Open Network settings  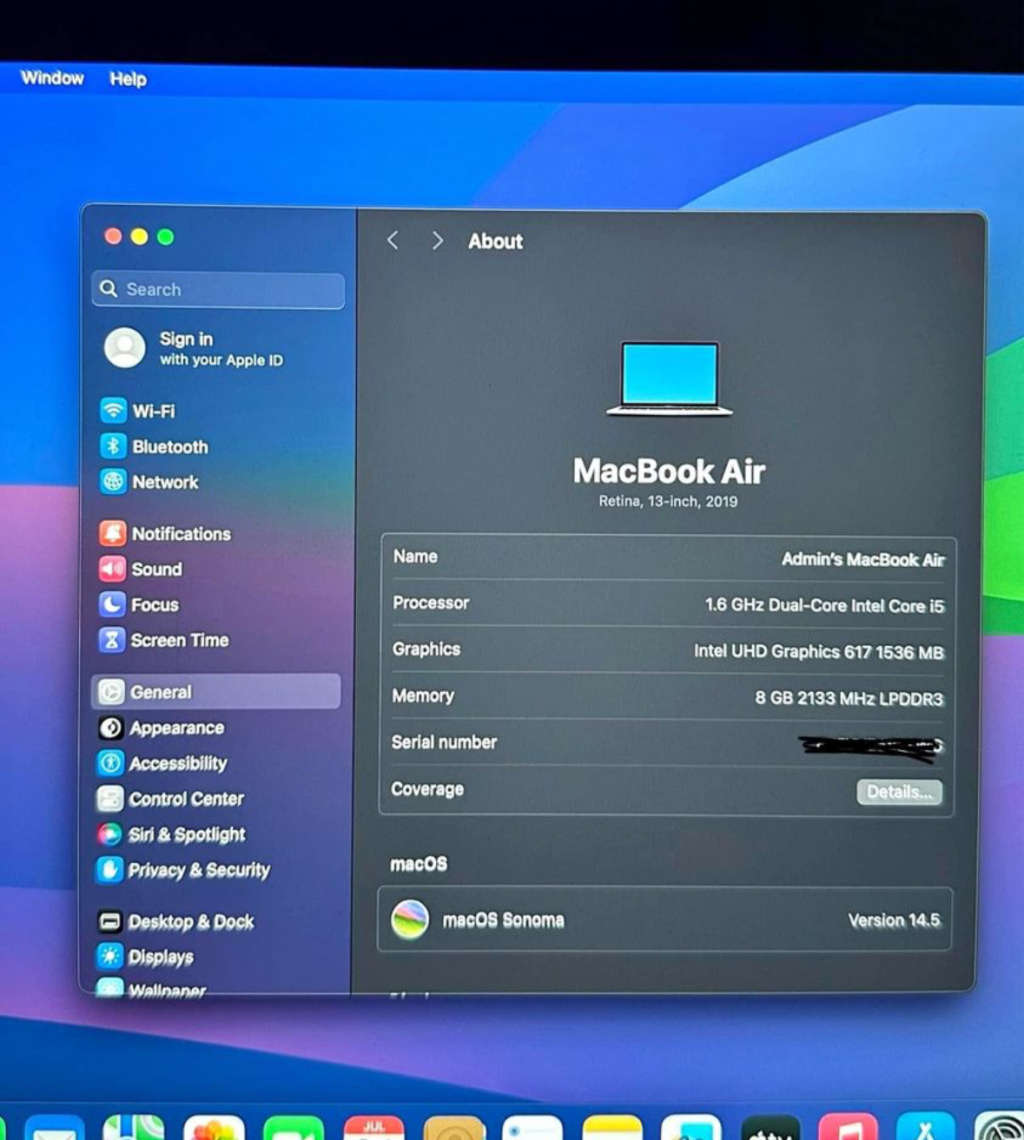(x=113, y=482)
